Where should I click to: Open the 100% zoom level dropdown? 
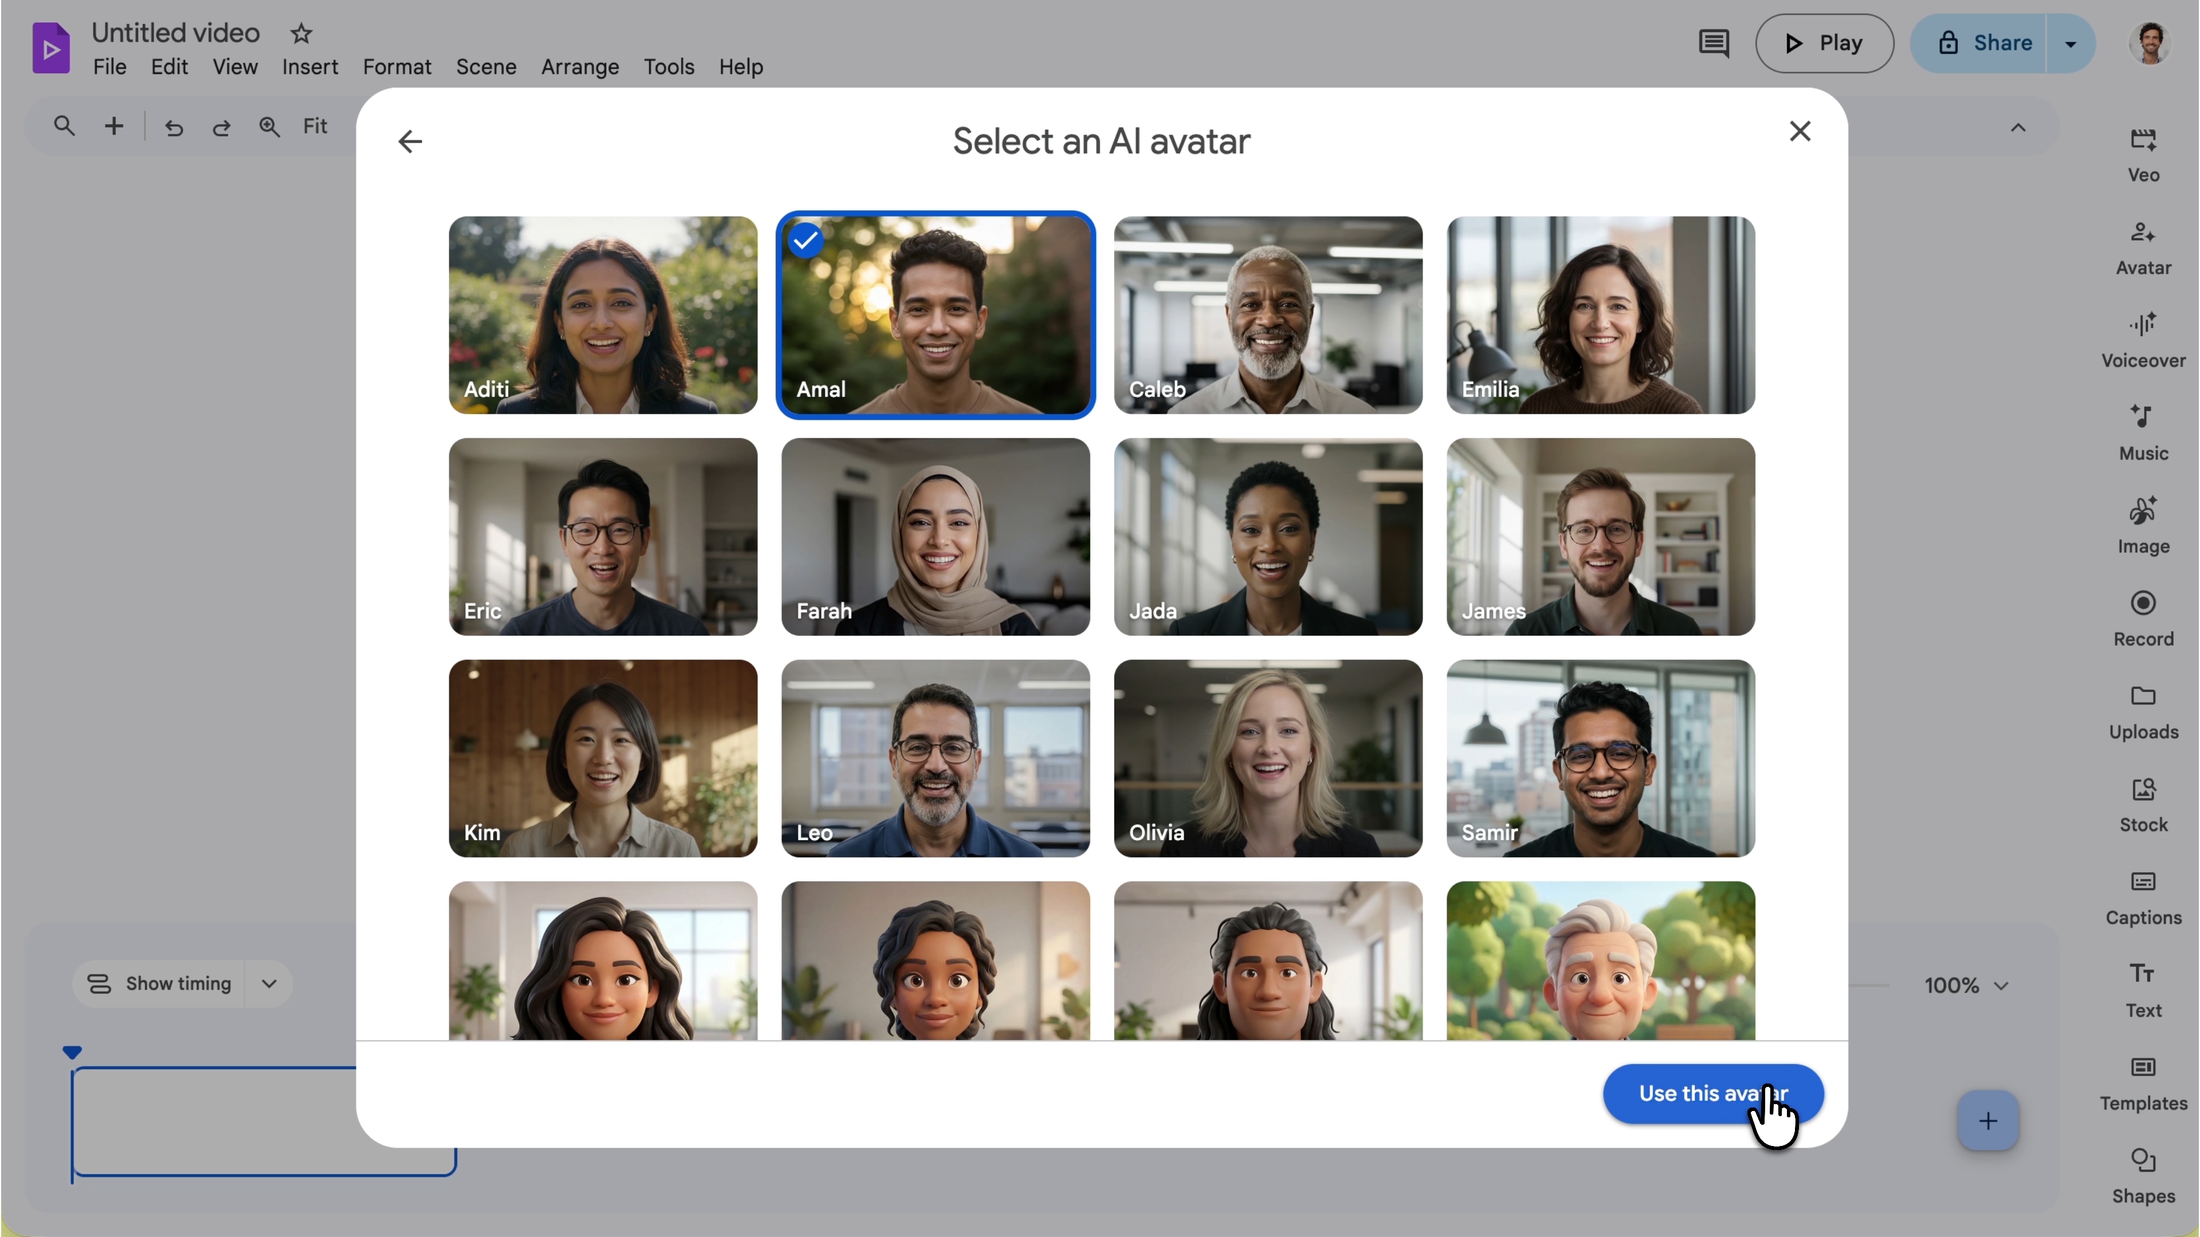pyautogui.click(x=1966, y=986)
